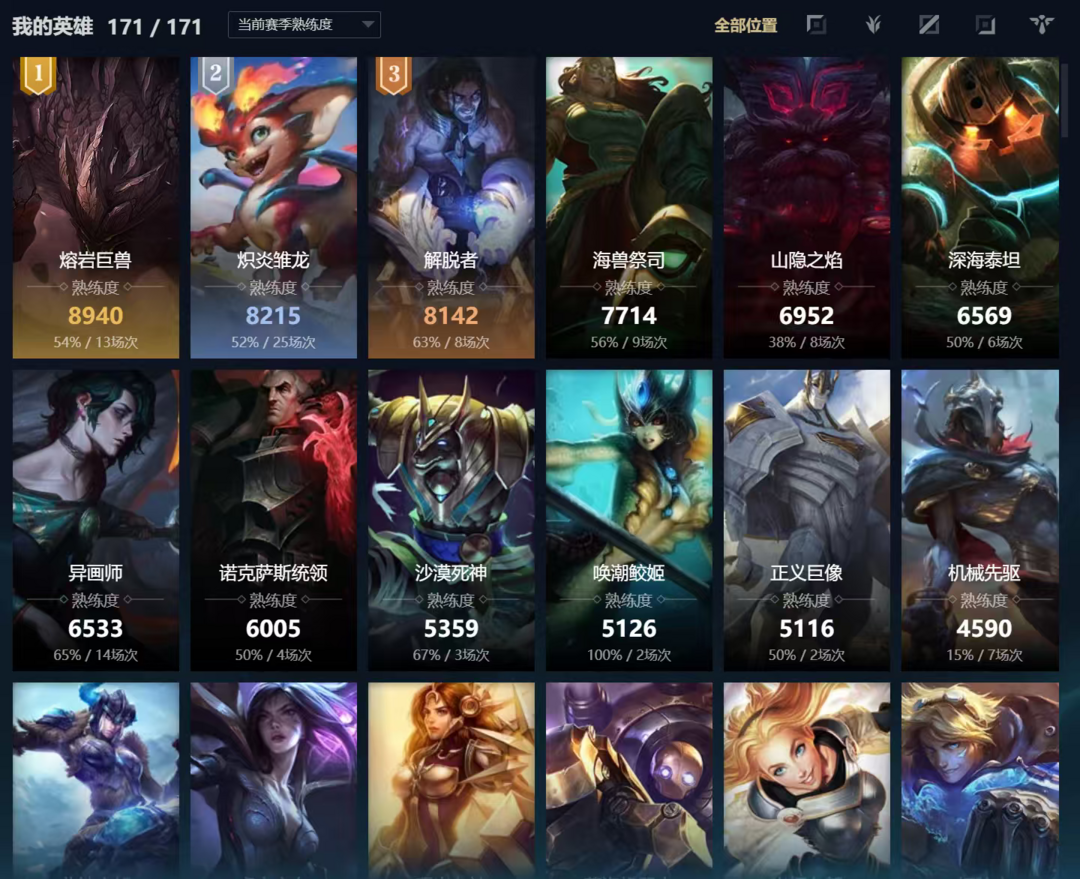Select the 海兽祭司 champion card
This screenshot has height=879, width=1080.
coord(629,207)
